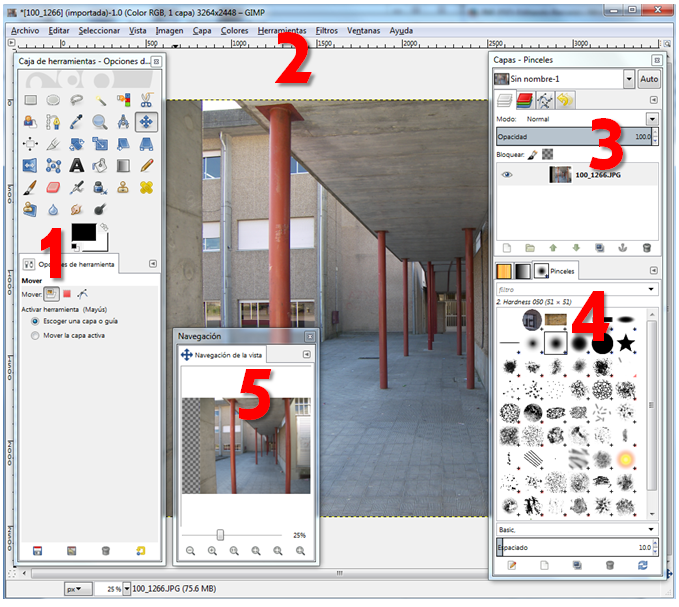679x607 pixels.
Task: Select the Heal tool yellow bandage
Action: tap(146, 187)
